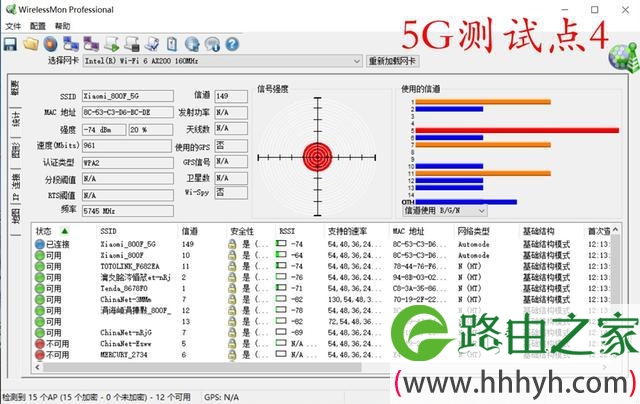Click the SSID field showing Xiaomi_800F_5G
Viewport: 640px width, 404px height.
click(128, 96)
